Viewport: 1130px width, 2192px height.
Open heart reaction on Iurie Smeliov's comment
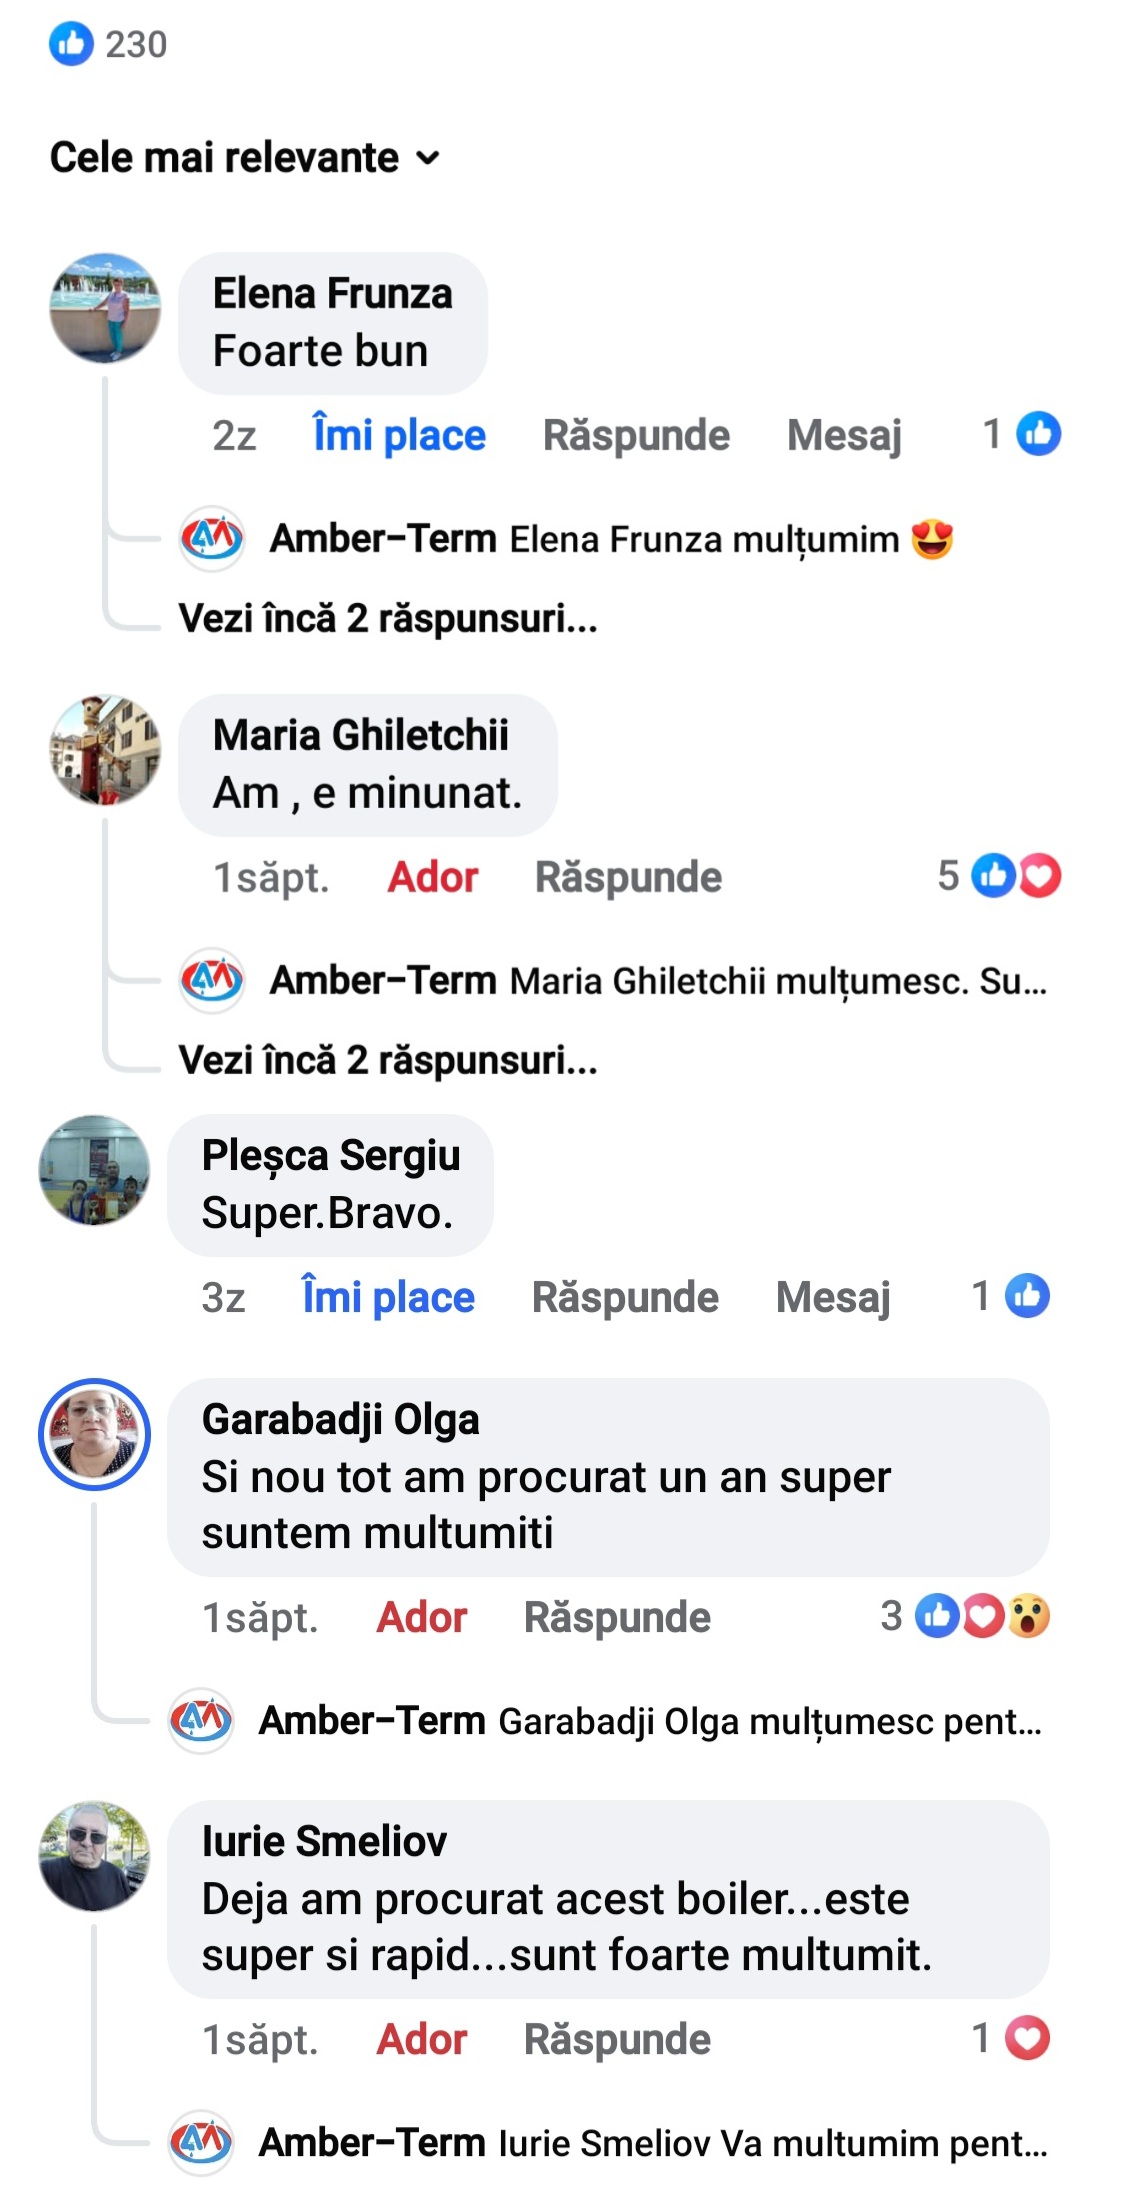pos(1027,2038)
